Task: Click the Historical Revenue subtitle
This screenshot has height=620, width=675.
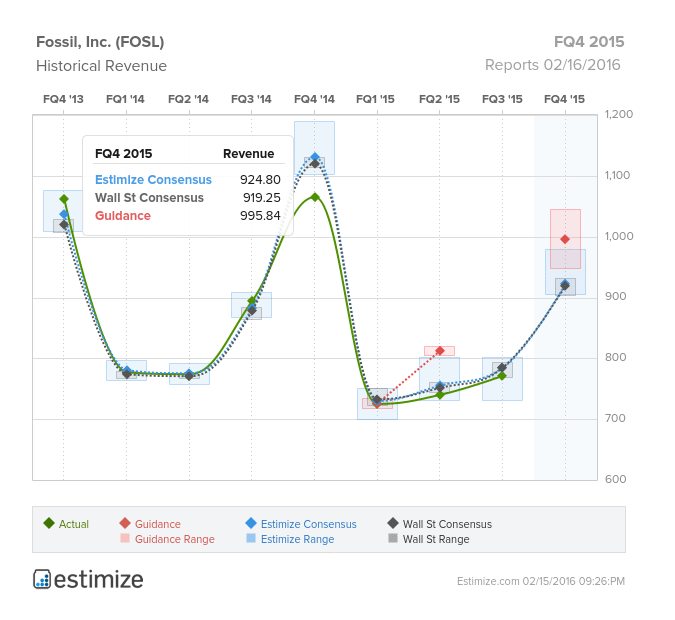Action: (x=102, y=66)
